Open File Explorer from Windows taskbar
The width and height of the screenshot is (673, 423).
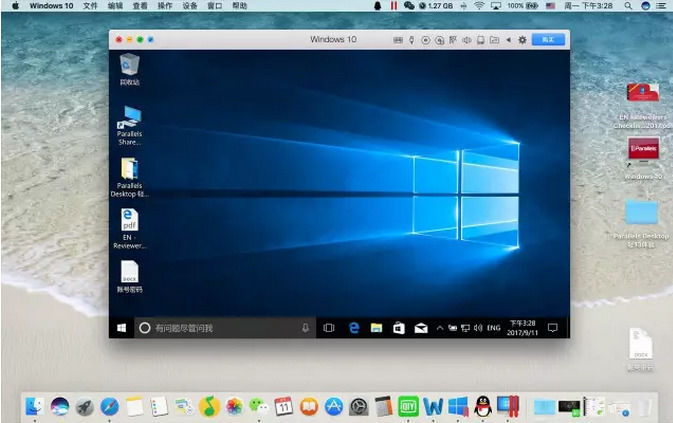click(x=376, y=328)
